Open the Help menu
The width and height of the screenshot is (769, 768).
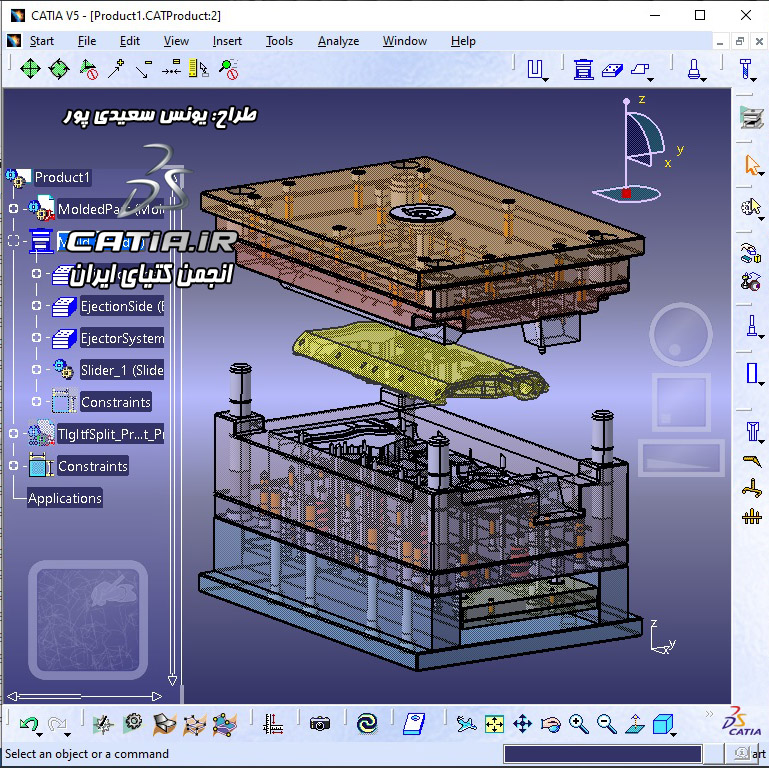pos(463,41)
